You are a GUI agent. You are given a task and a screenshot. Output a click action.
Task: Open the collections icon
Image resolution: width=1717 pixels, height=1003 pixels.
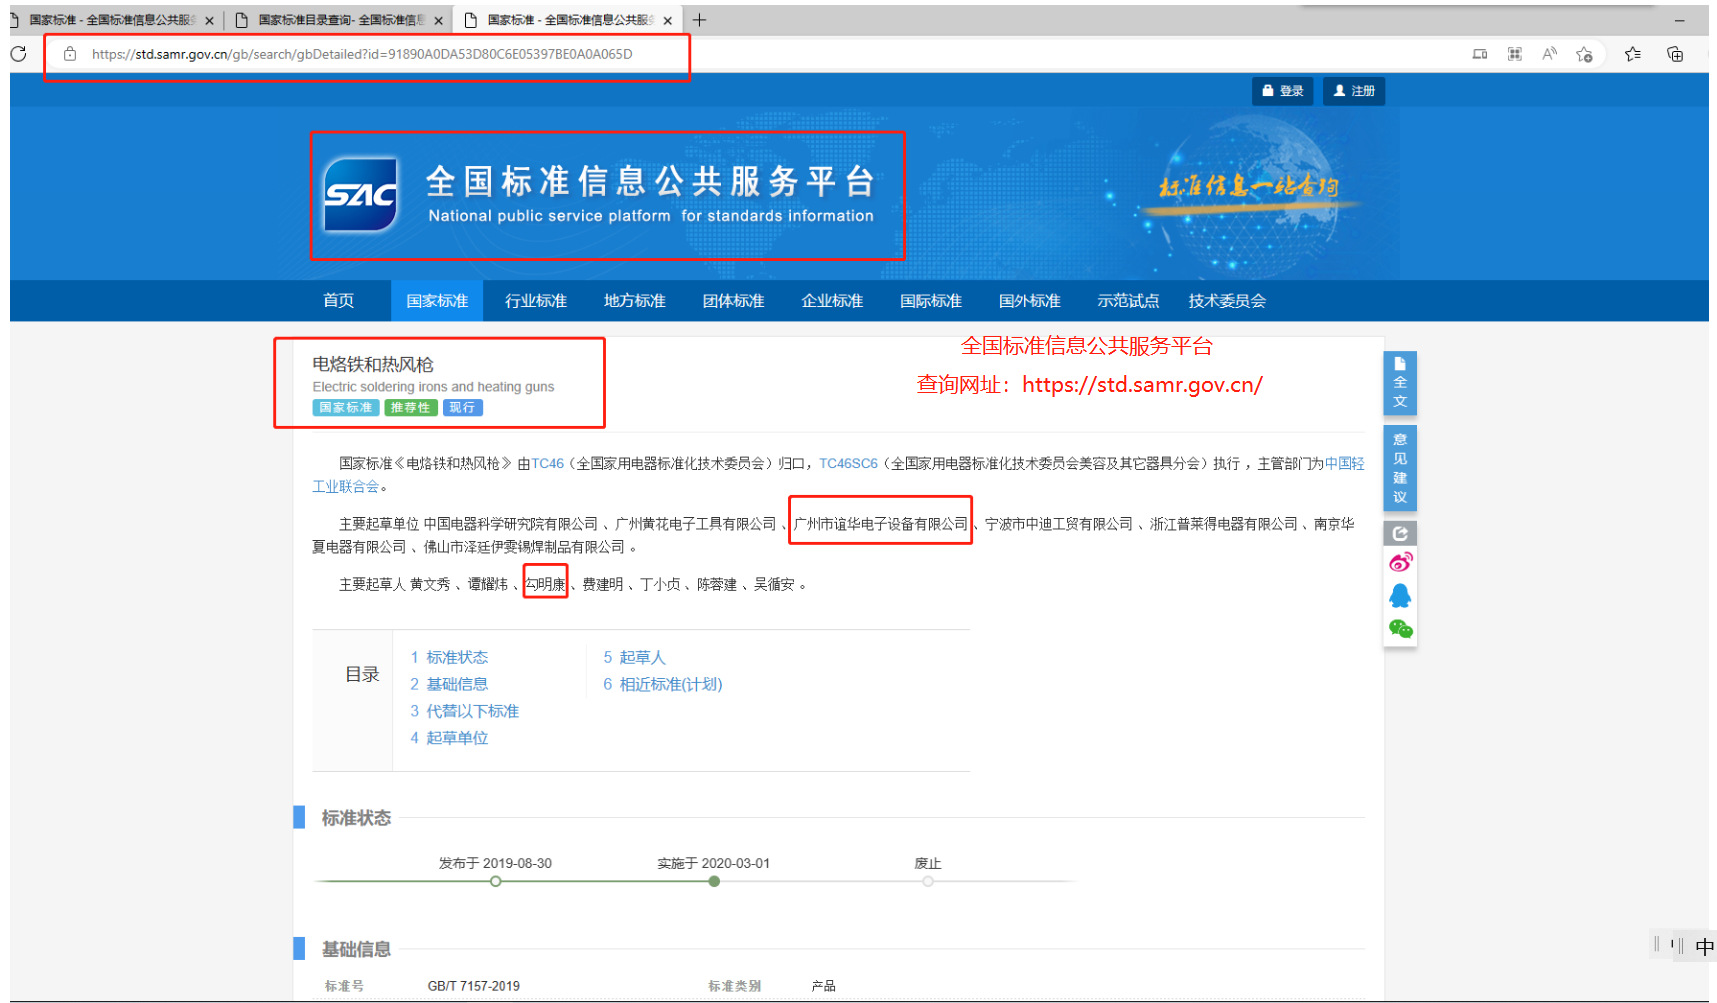[x=1675, y=54]
